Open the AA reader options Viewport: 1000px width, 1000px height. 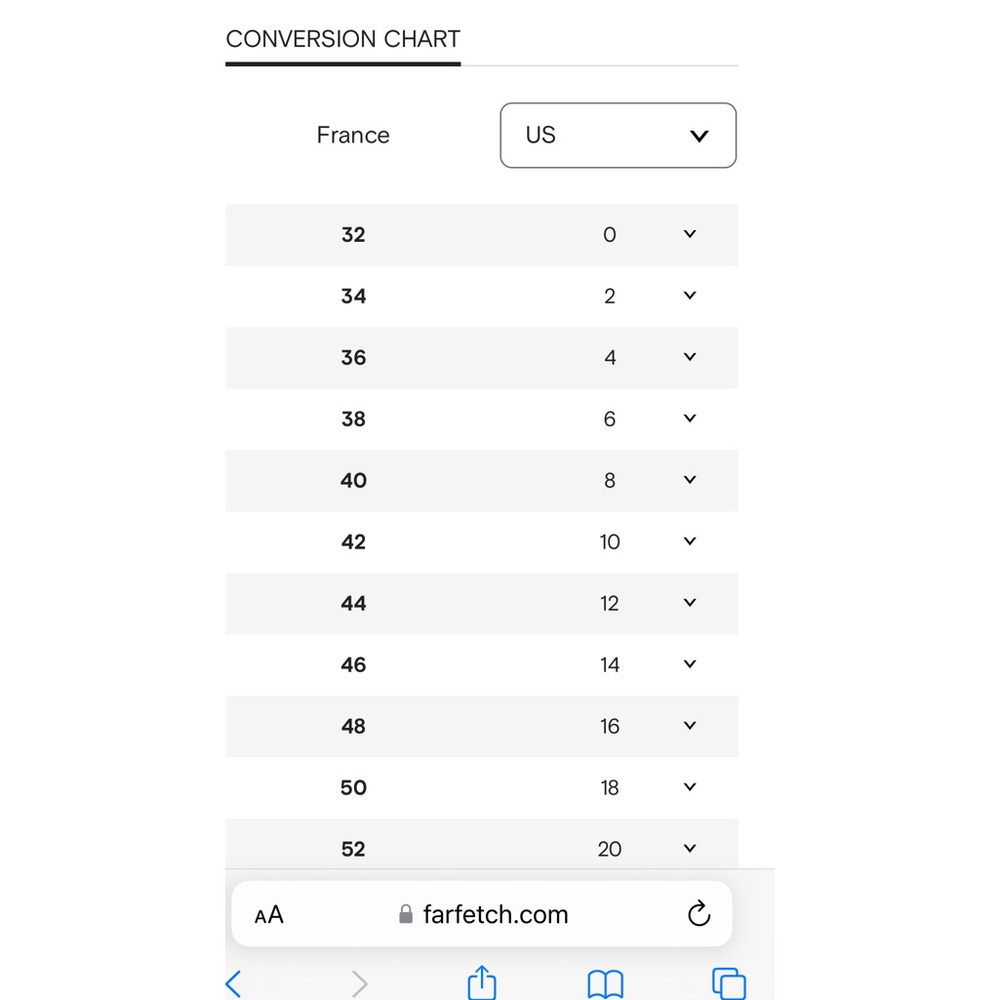pyautogui.click(x=268, y=915)
